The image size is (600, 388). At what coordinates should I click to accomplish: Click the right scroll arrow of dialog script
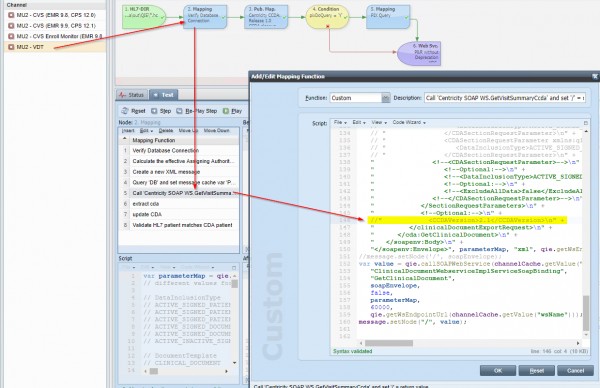coord(578,343)
